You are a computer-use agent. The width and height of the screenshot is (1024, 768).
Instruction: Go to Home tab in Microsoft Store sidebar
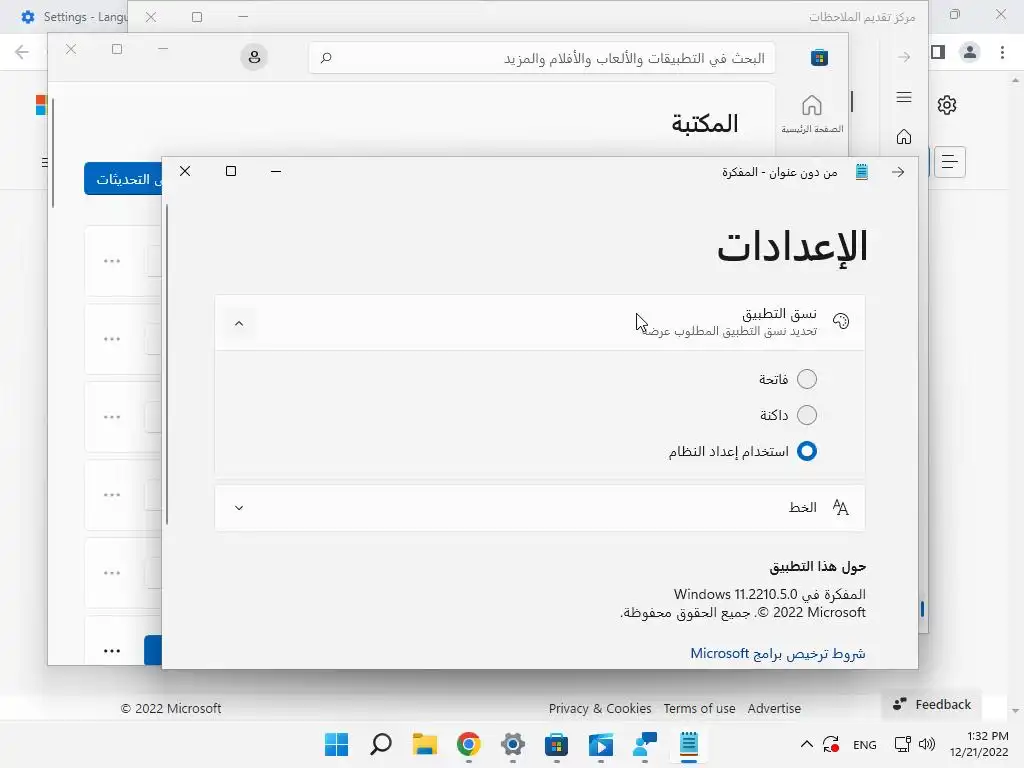coord(812,114)
